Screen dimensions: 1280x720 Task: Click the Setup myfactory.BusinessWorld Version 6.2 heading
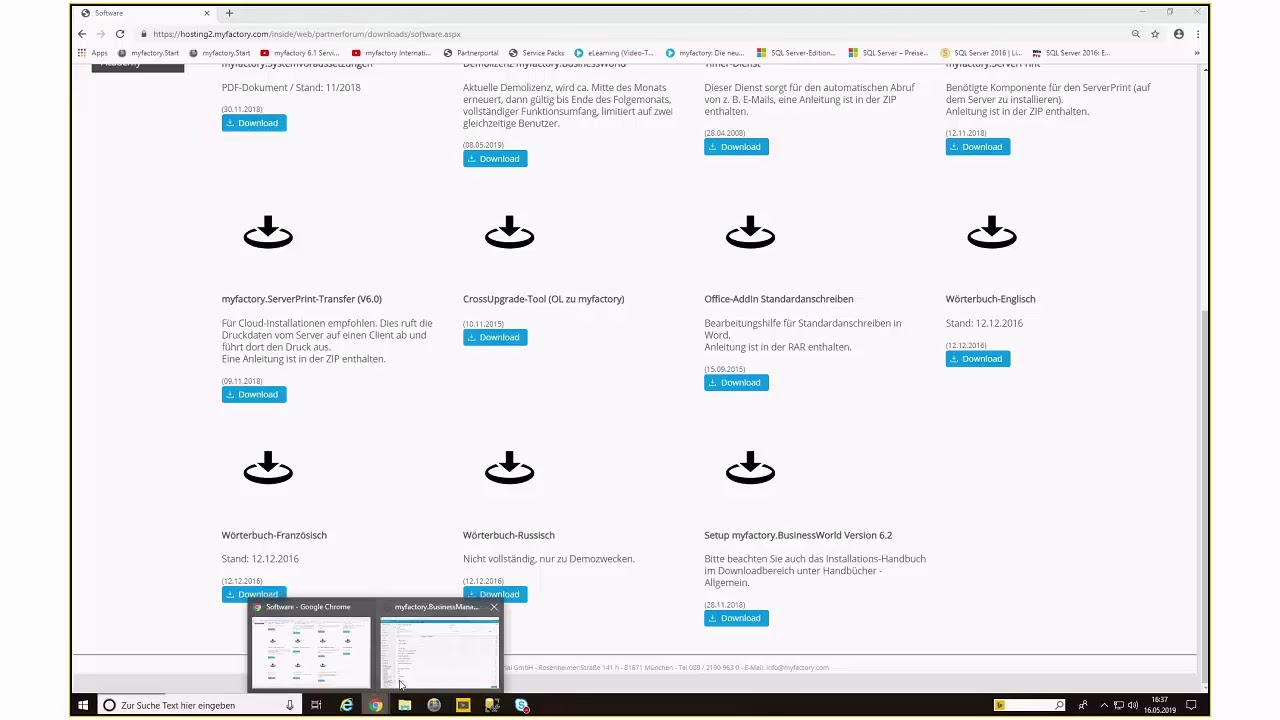[798, 535]
